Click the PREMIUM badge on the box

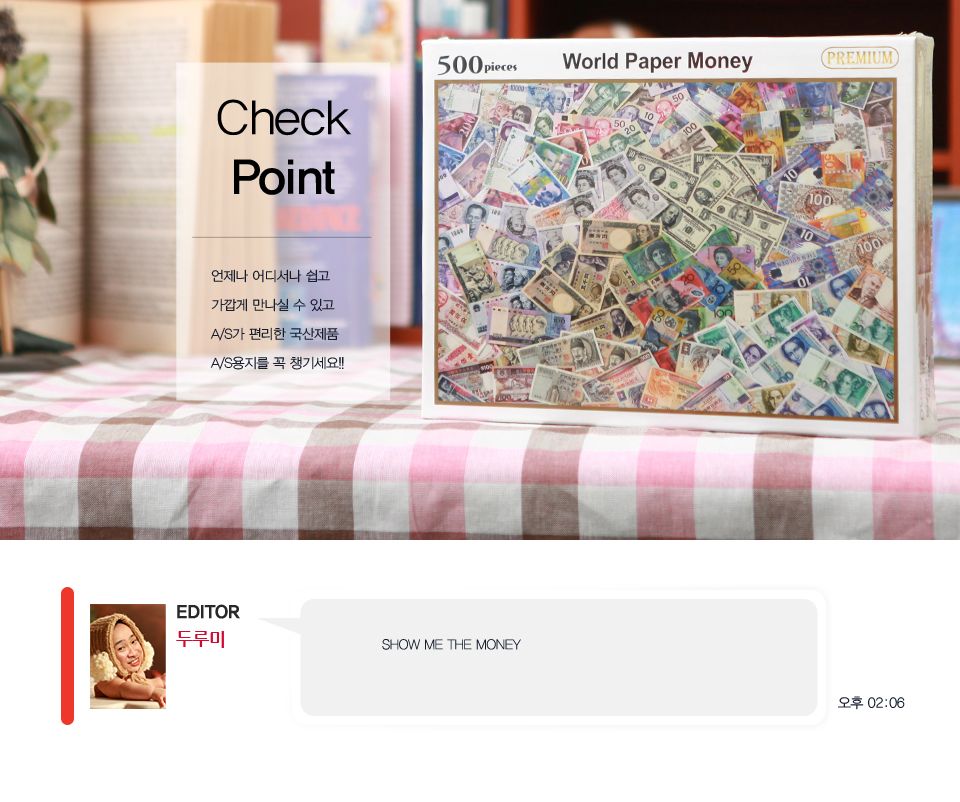coord(860,58)
